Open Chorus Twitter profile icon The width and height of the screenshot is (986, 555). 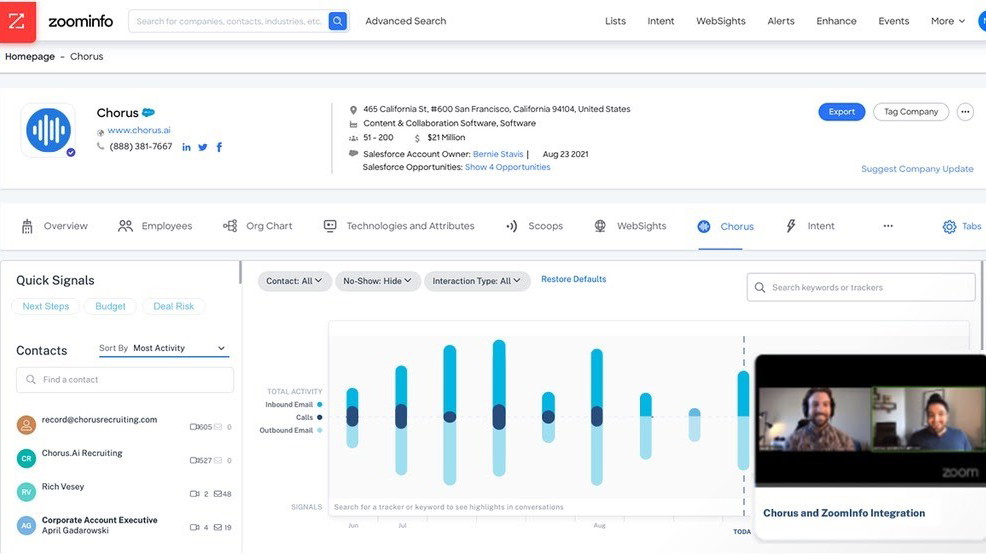tap(203, 147)
